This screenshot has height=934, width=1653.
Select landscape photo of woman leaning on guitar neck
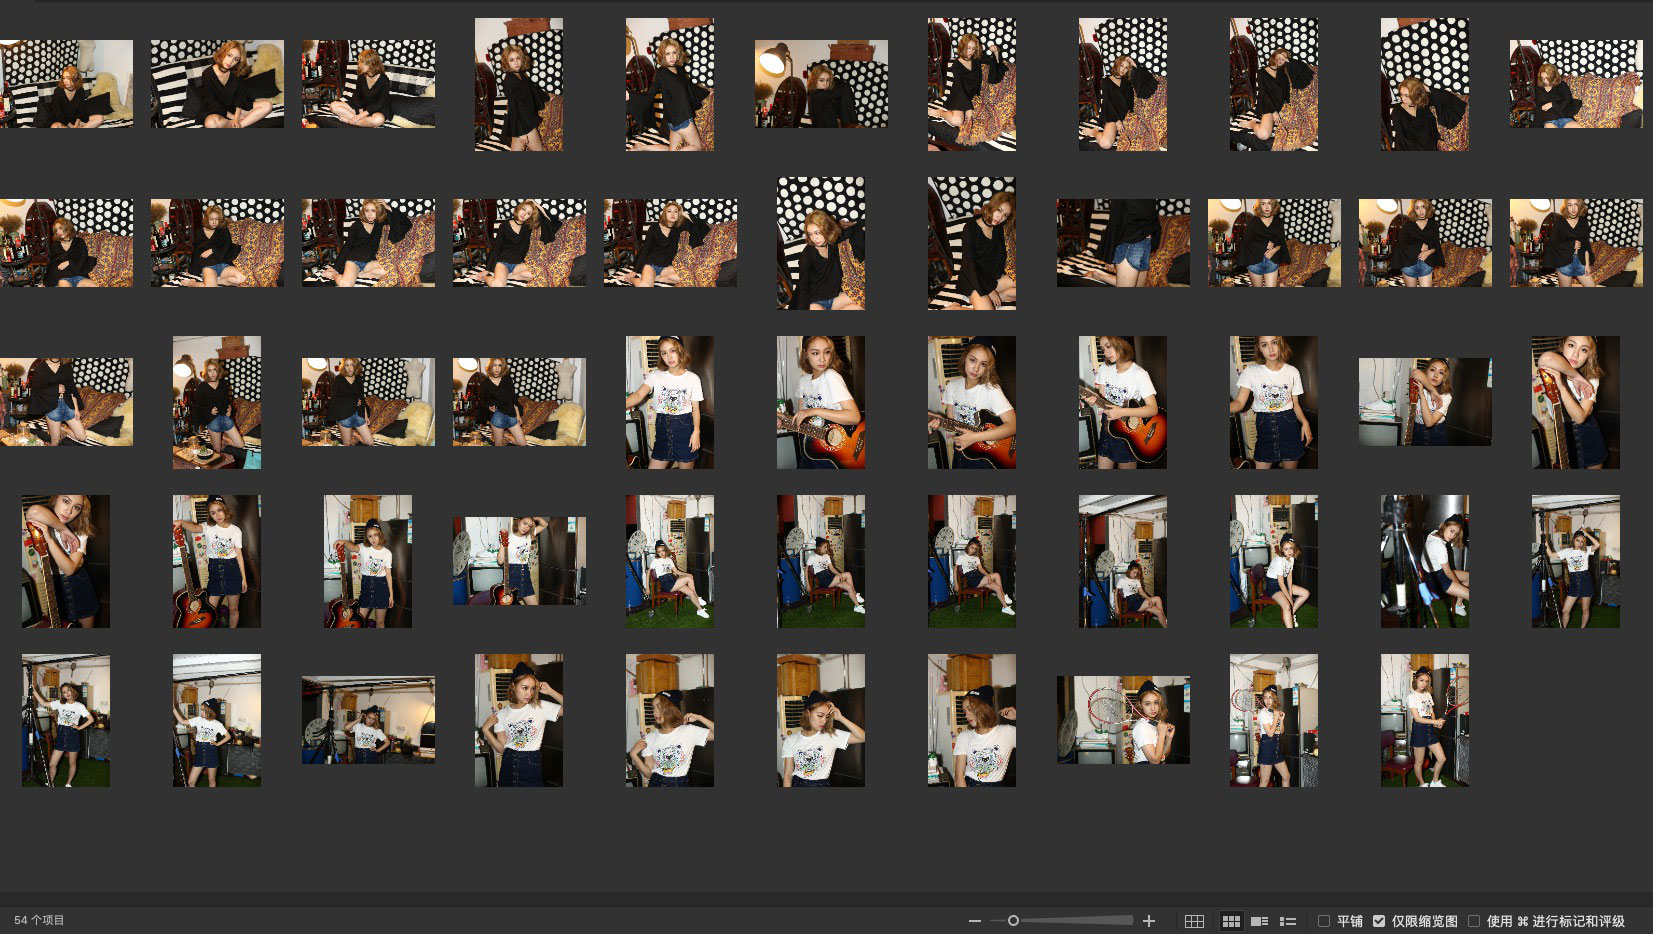click(x=1424, y=402)
